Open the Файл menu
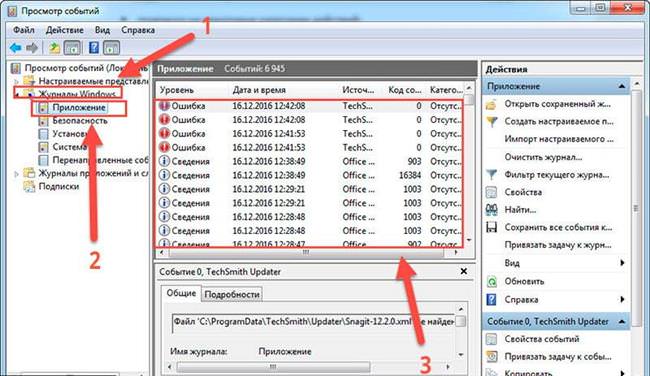This screenshot has height=376, width=650. click(x=24, y=30)
